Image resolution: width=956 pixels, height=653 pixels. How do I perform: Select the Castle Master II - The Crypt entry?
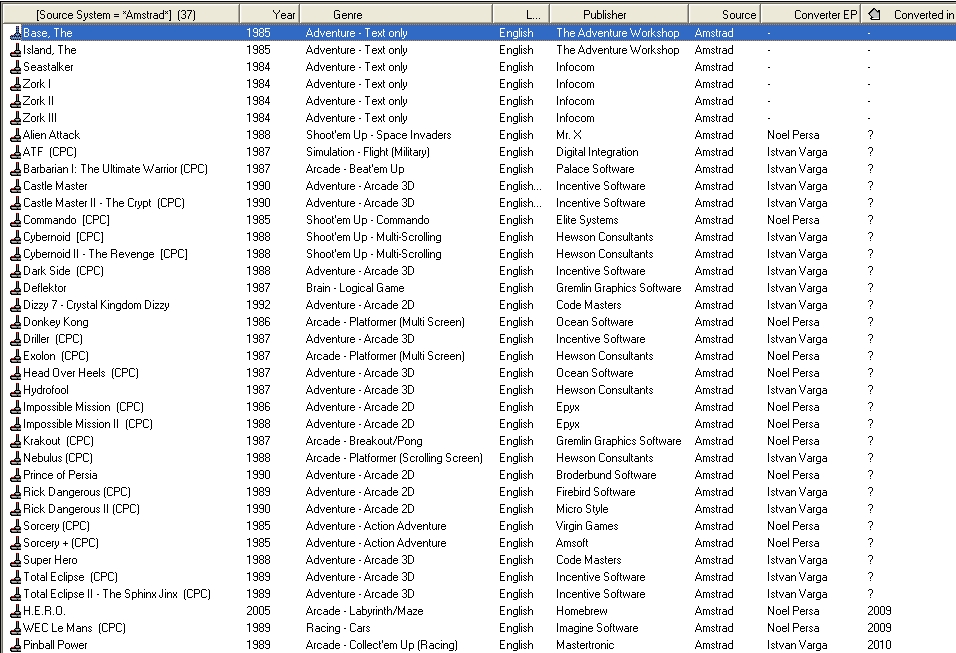tap(104, 203)
